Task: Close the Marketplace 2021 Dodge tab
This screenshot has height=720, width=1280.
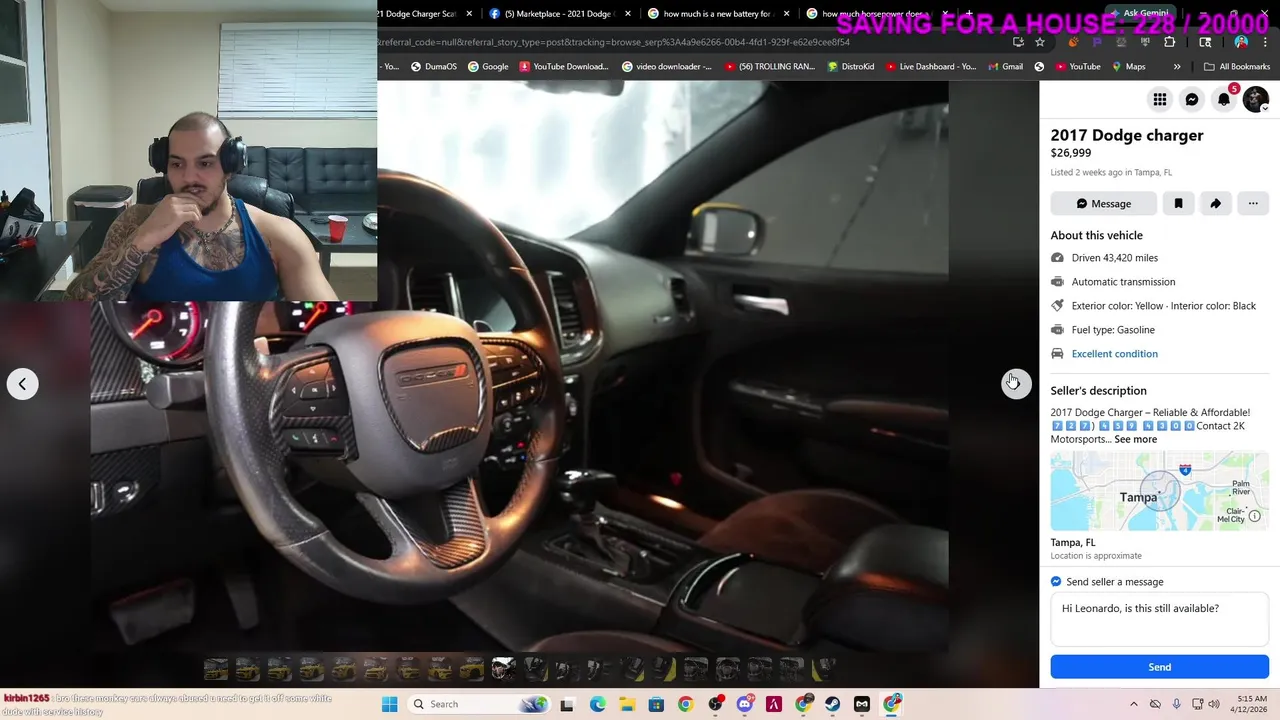Action: coord(628,14)
